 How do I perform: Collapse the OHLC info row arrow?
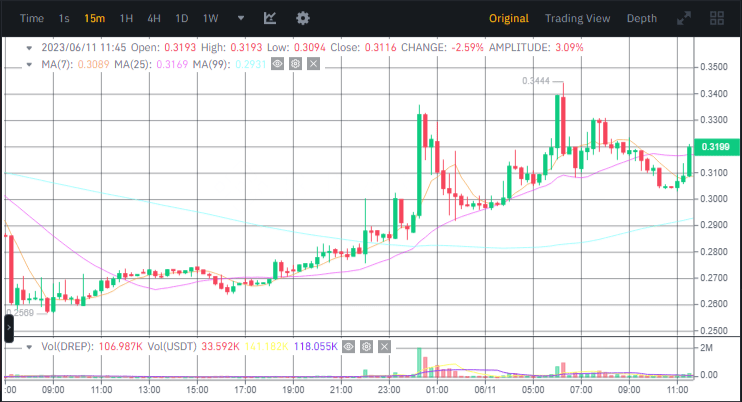[29, 48]
